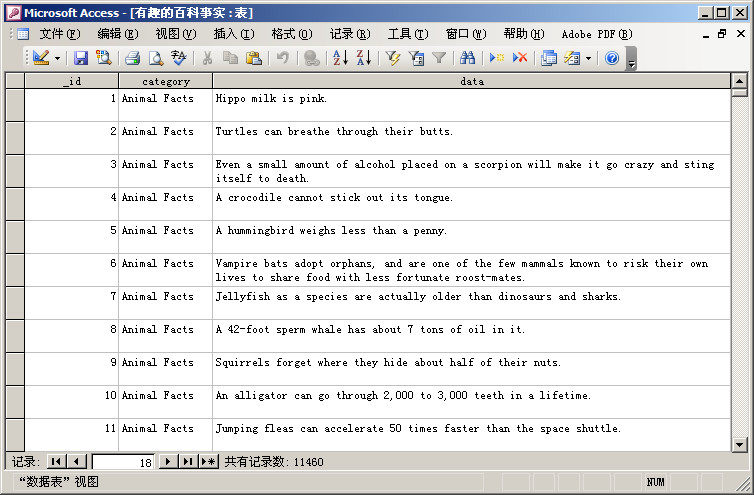Click cell 'Turtles can breathe through their butts.'
This screenshot has height=495, width=754.
point(471,138)
